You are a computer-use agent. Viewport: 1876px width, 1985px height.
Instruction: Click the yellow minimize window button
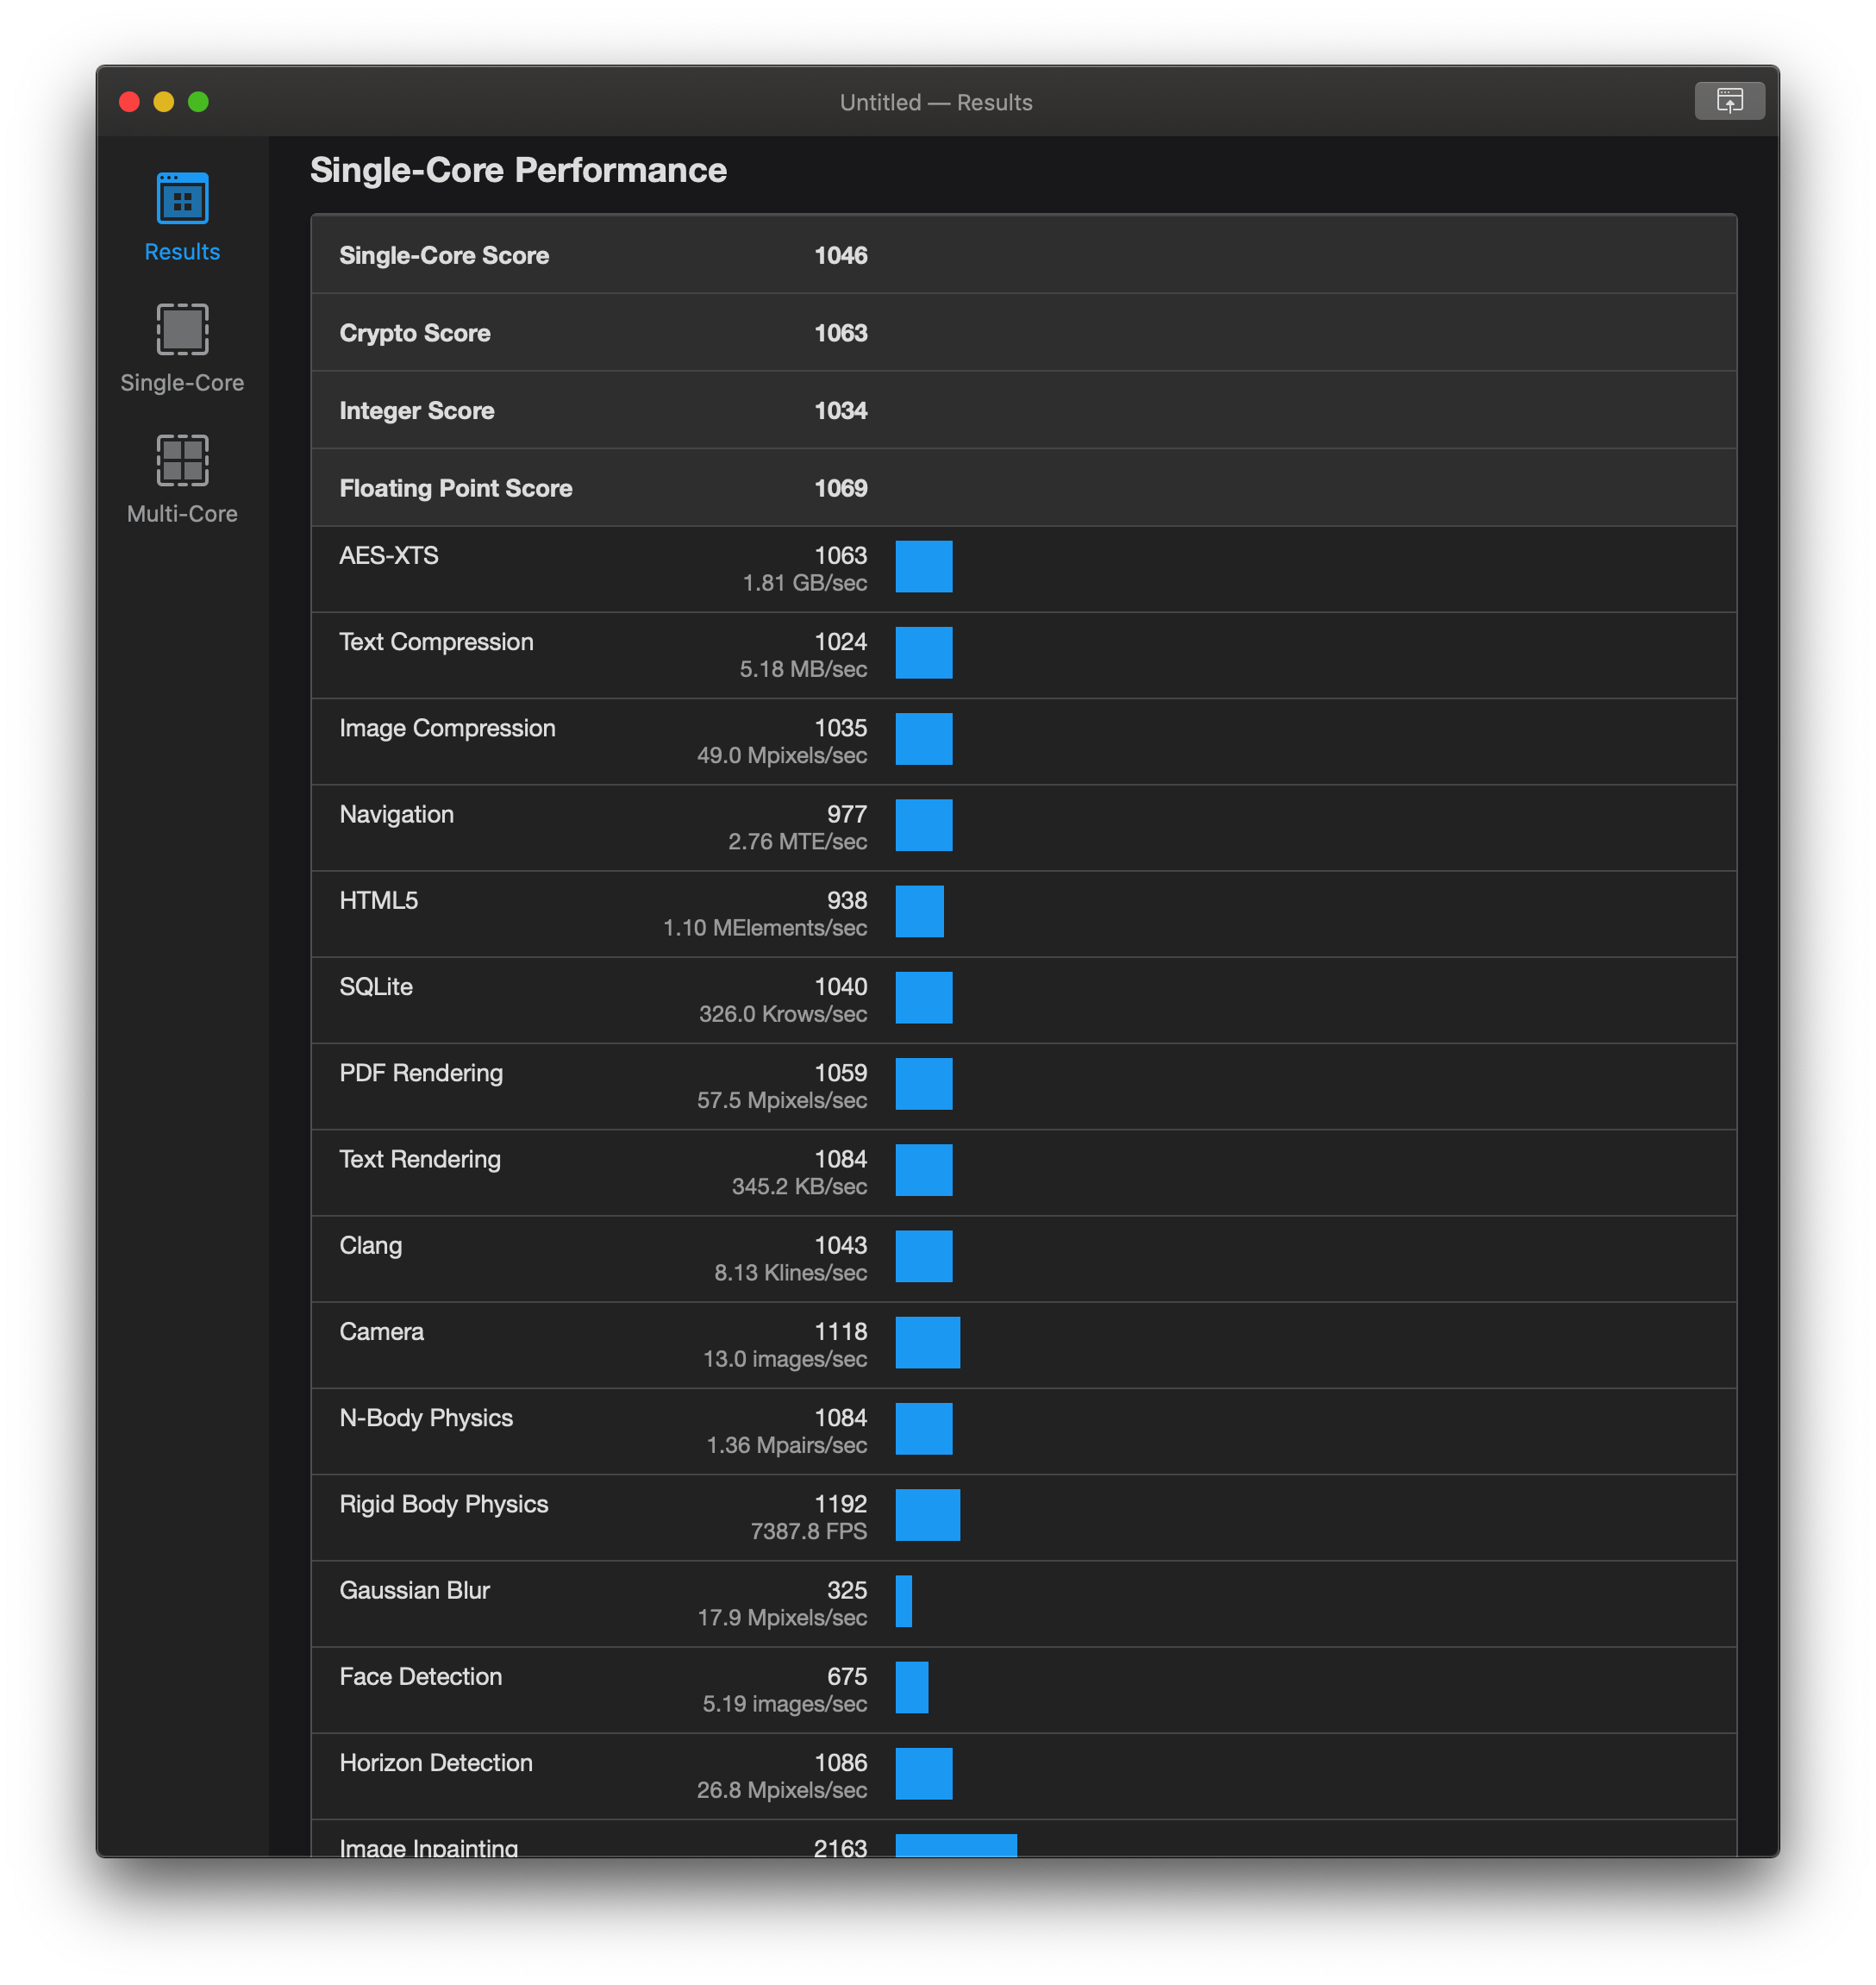164,102
